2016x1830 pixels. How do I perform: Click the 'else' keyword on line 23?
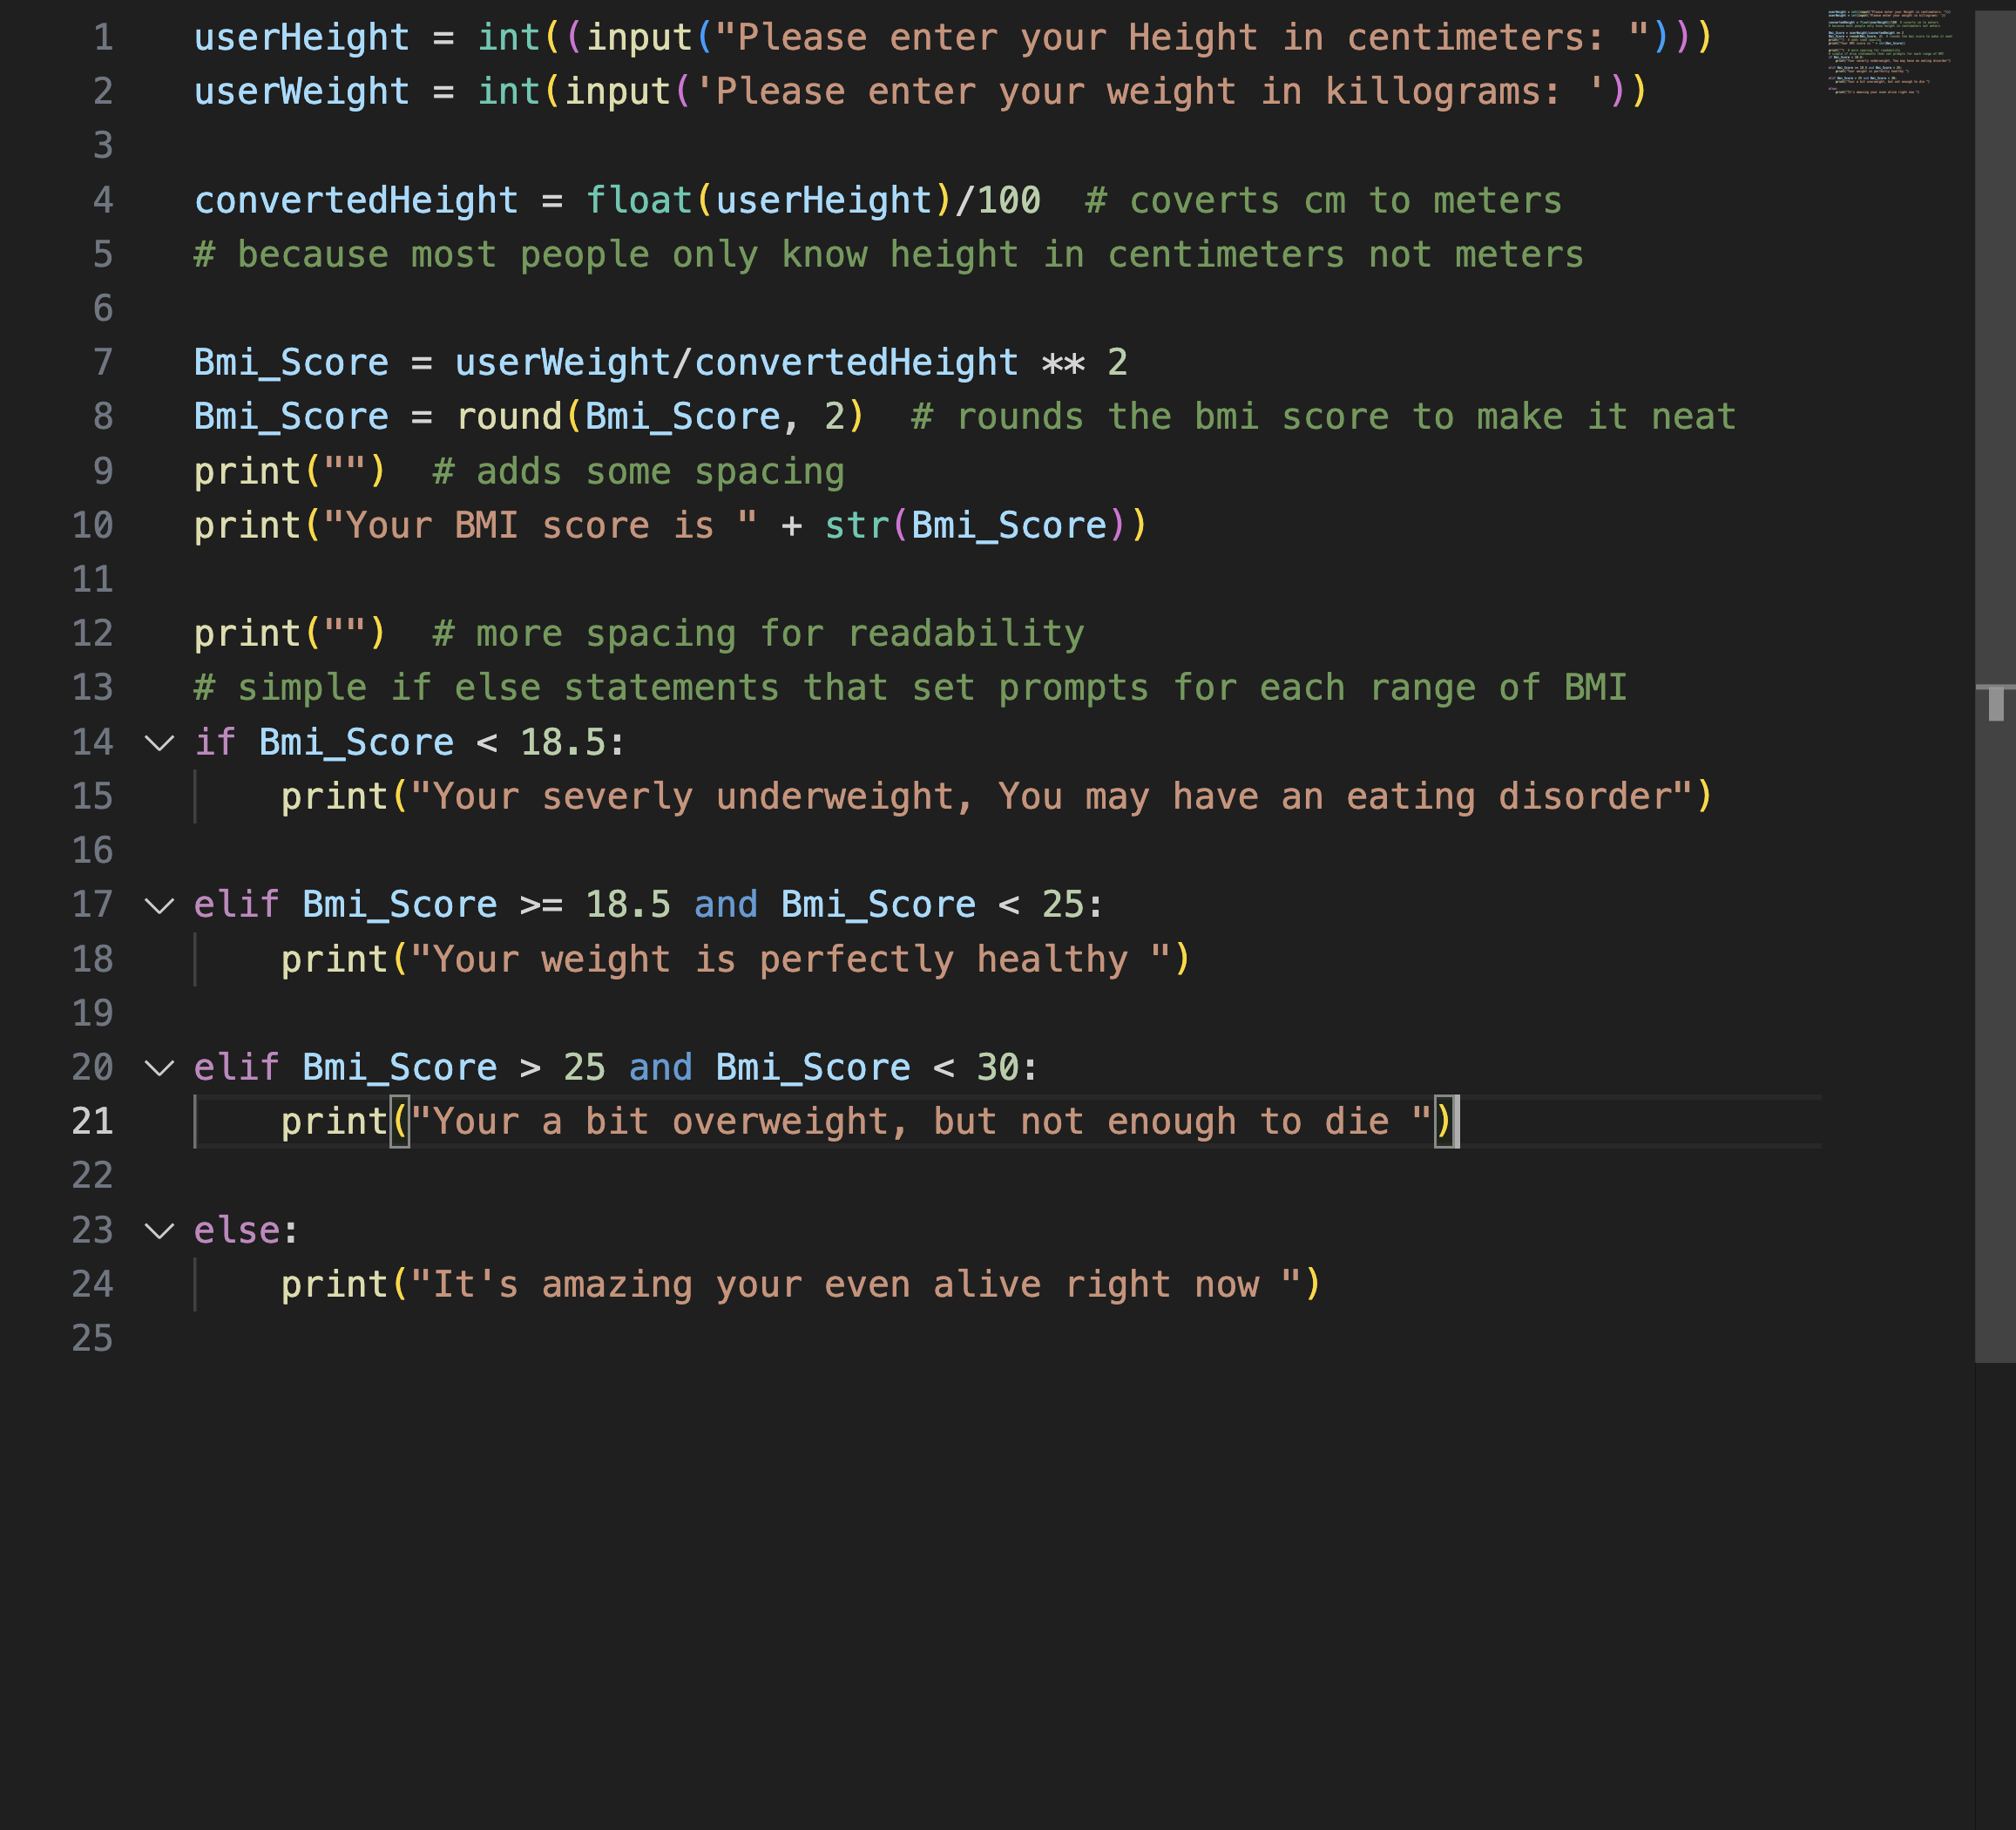237,1231
